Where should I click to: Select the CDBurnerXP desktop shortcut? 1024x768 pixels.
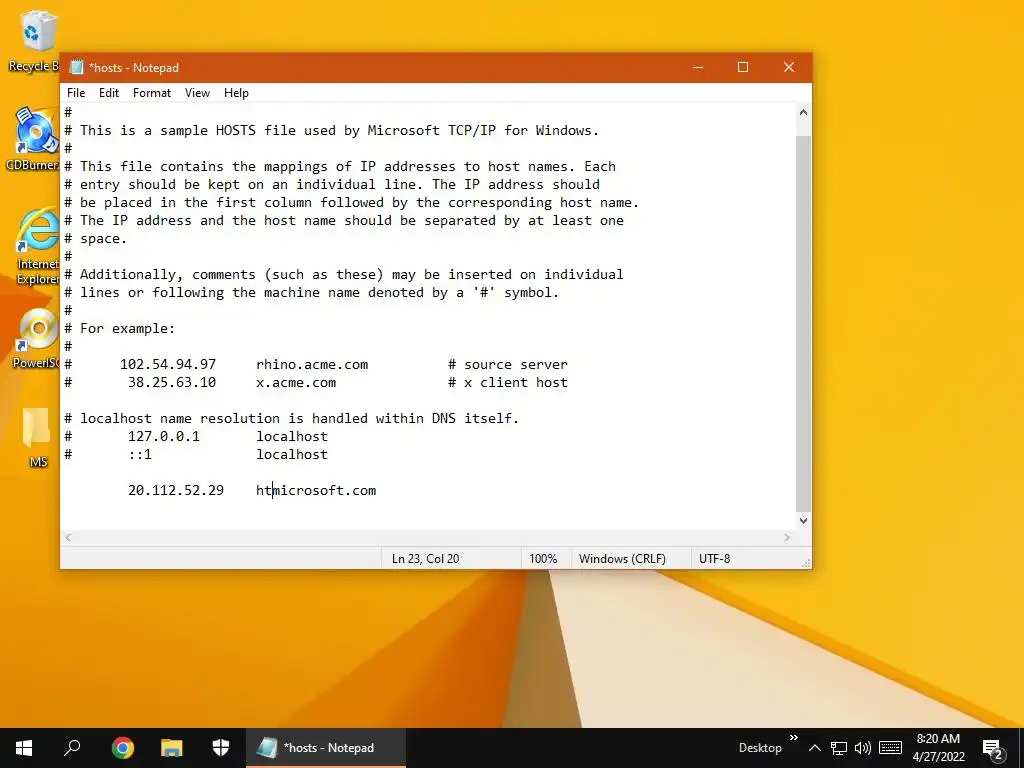[x=33, y=138]
